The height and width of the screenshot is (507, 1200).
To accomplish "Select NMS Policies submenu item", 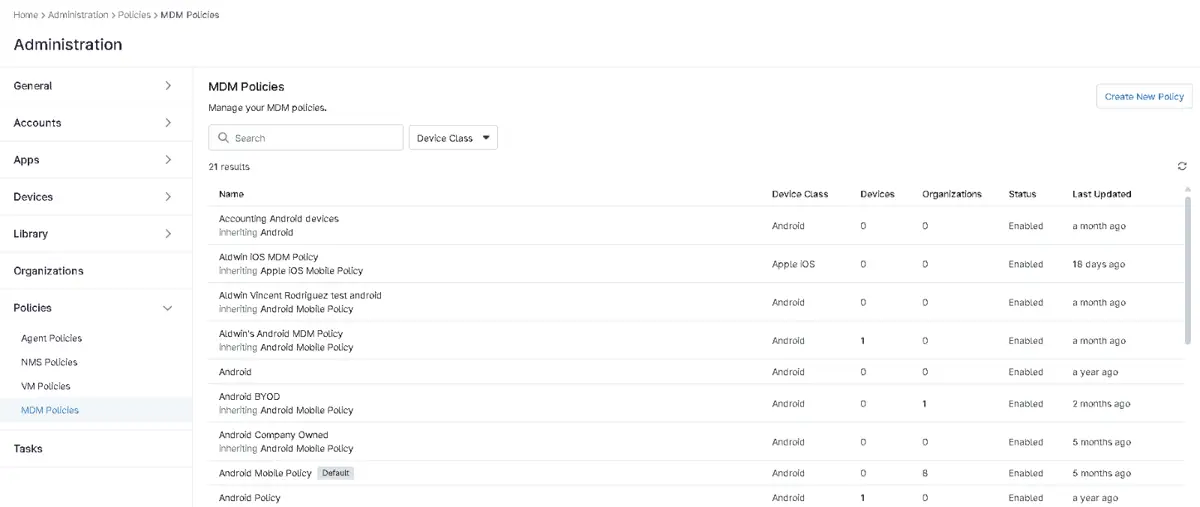I will (49, 363).
